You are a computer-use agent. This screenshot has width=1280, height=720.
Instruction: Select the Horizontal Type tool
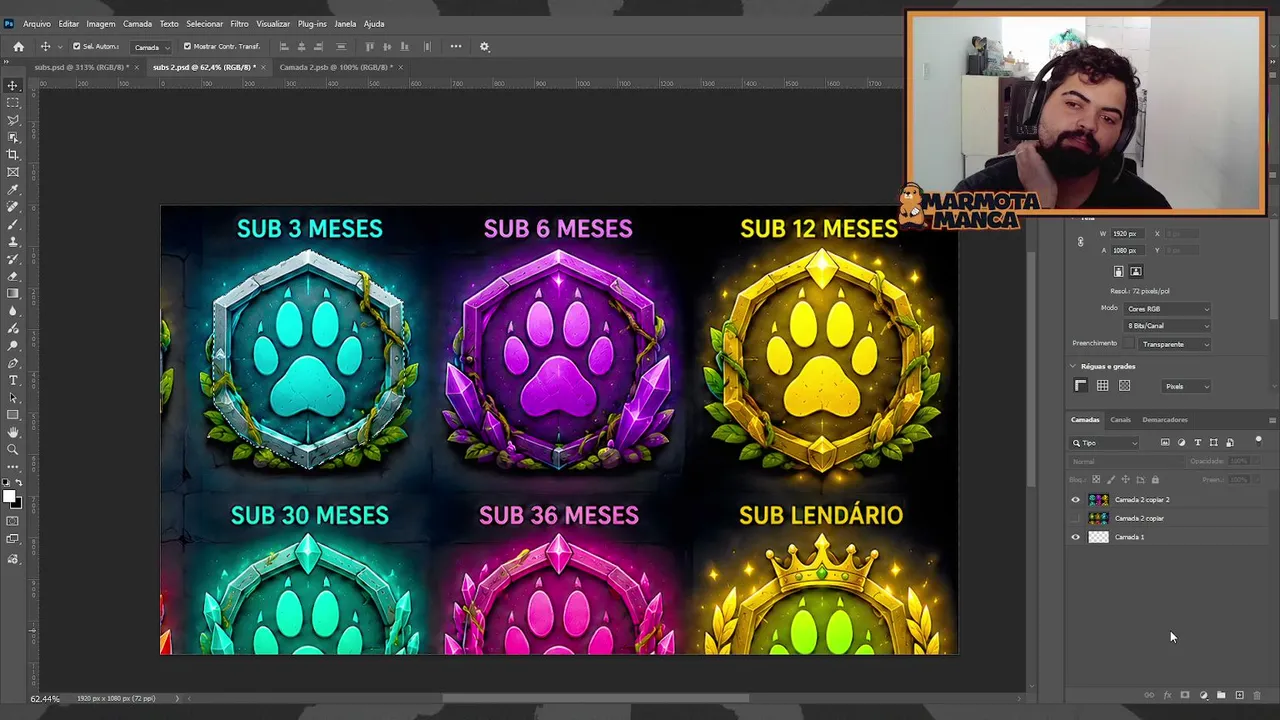point(13,380)
